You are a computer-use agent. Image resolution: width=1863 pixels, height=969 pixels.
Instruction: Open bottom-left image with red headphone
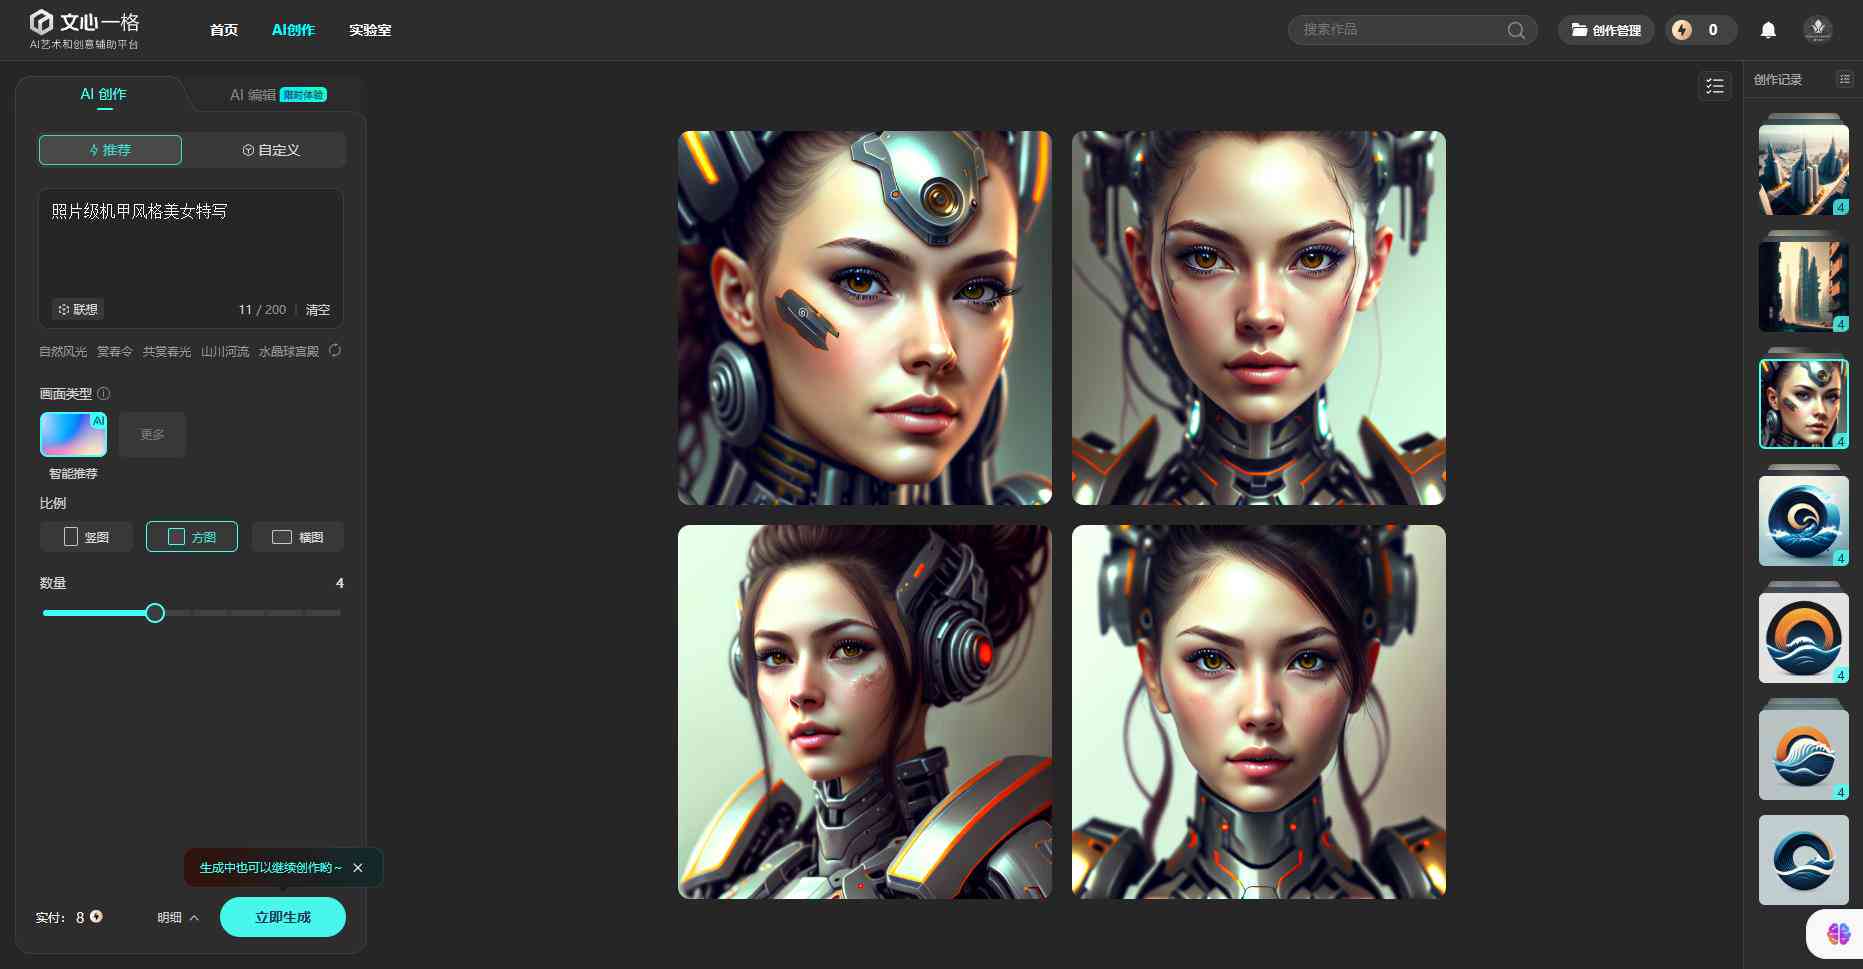click(865, 712)
